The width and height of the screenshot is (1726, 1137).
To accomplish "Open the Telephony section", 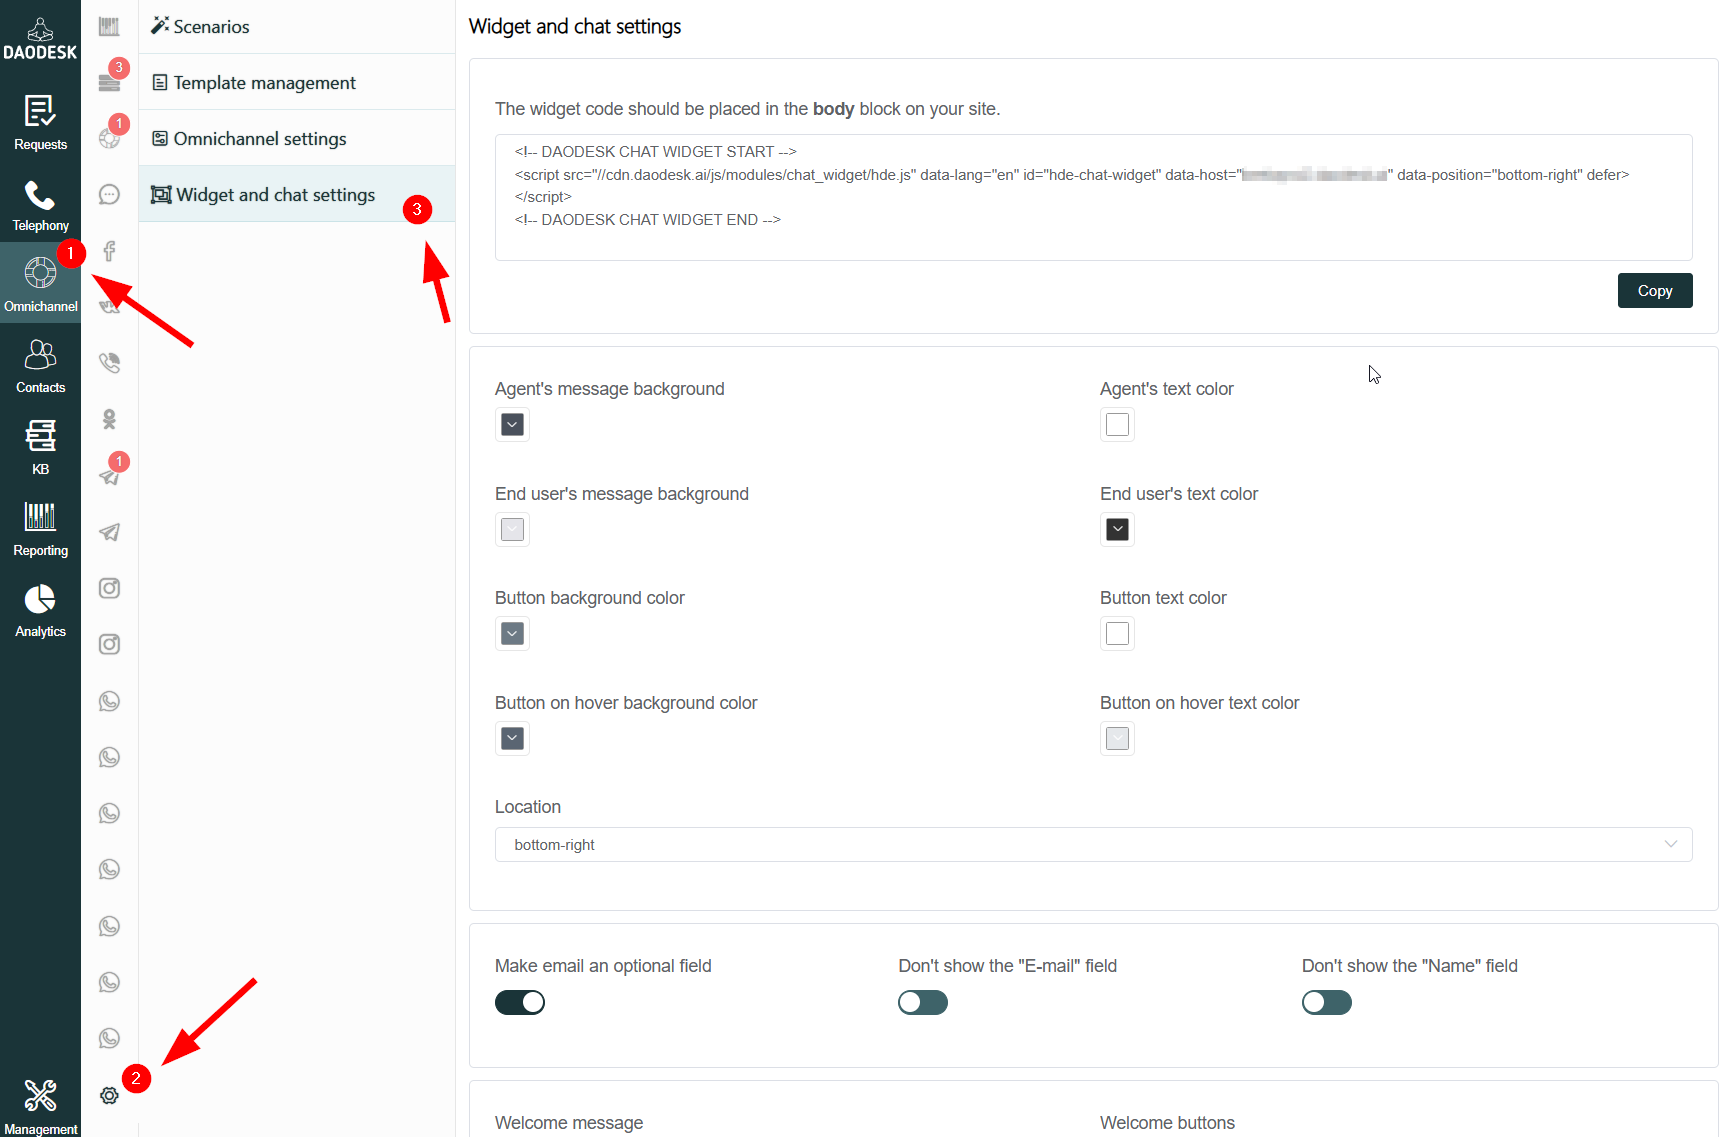I will click(40, 204).
